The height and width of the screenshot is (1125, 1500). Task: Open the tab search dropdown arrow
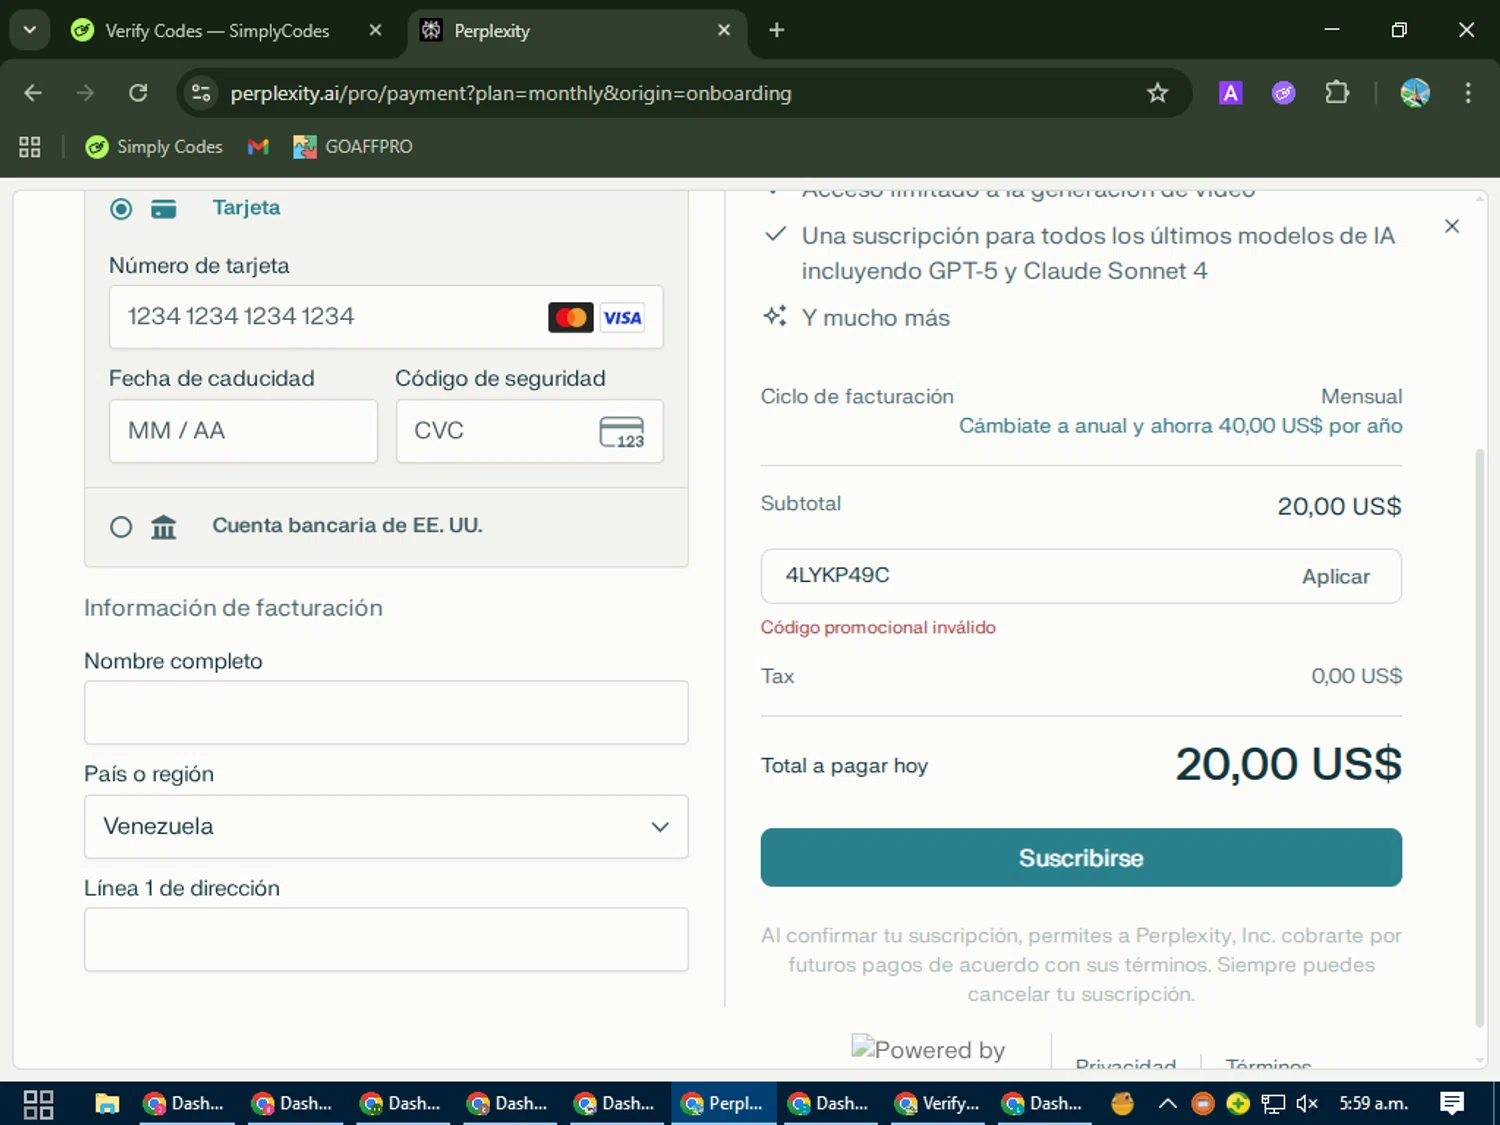click(x=30, y=30)
